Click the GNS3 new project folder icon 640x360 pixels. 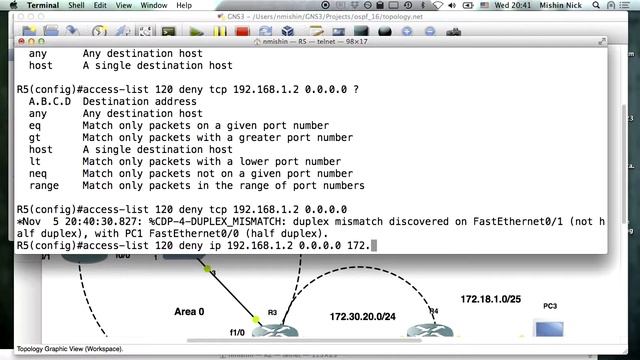pos(29,31)
